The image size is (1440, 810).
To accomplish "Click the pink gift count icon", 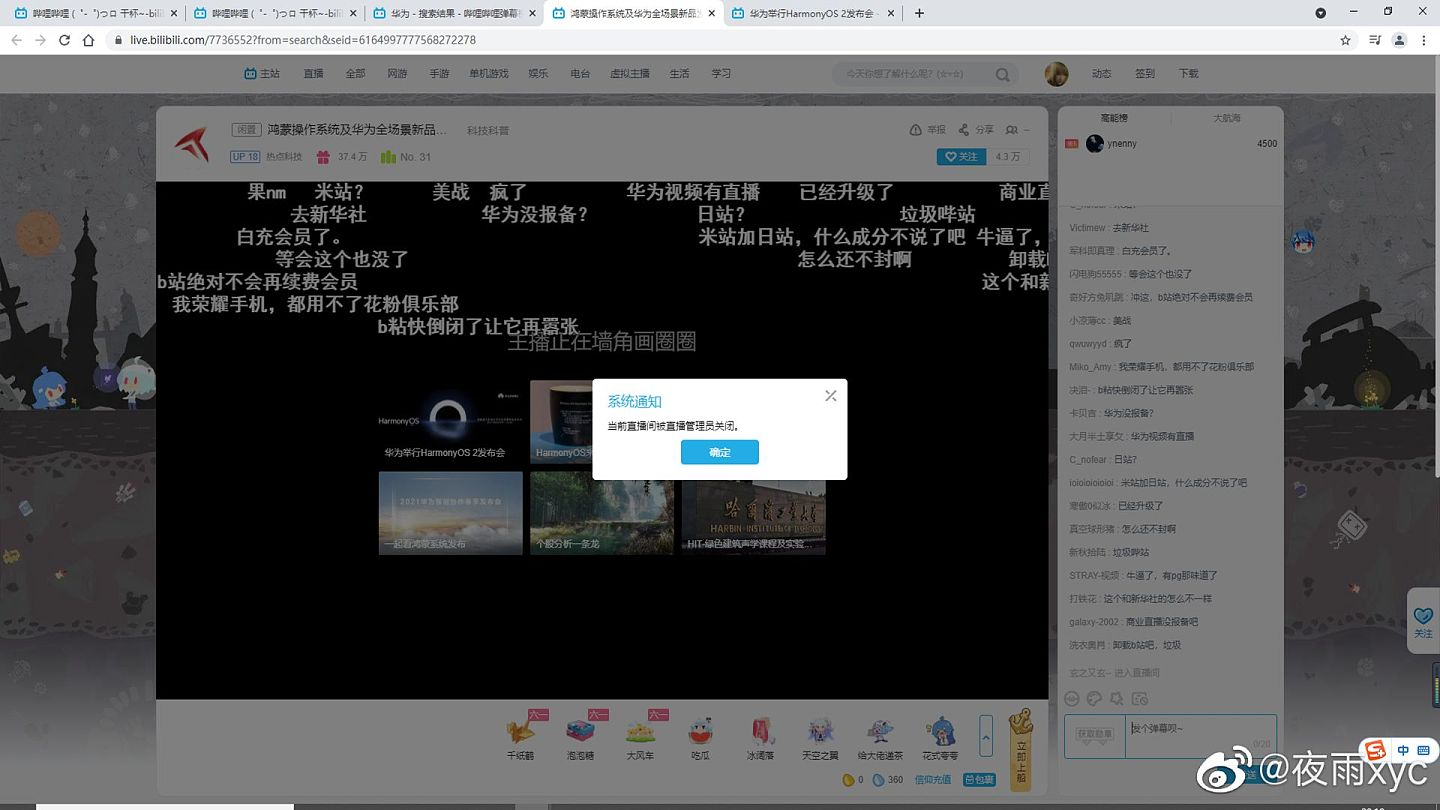I will pos(323,157).
